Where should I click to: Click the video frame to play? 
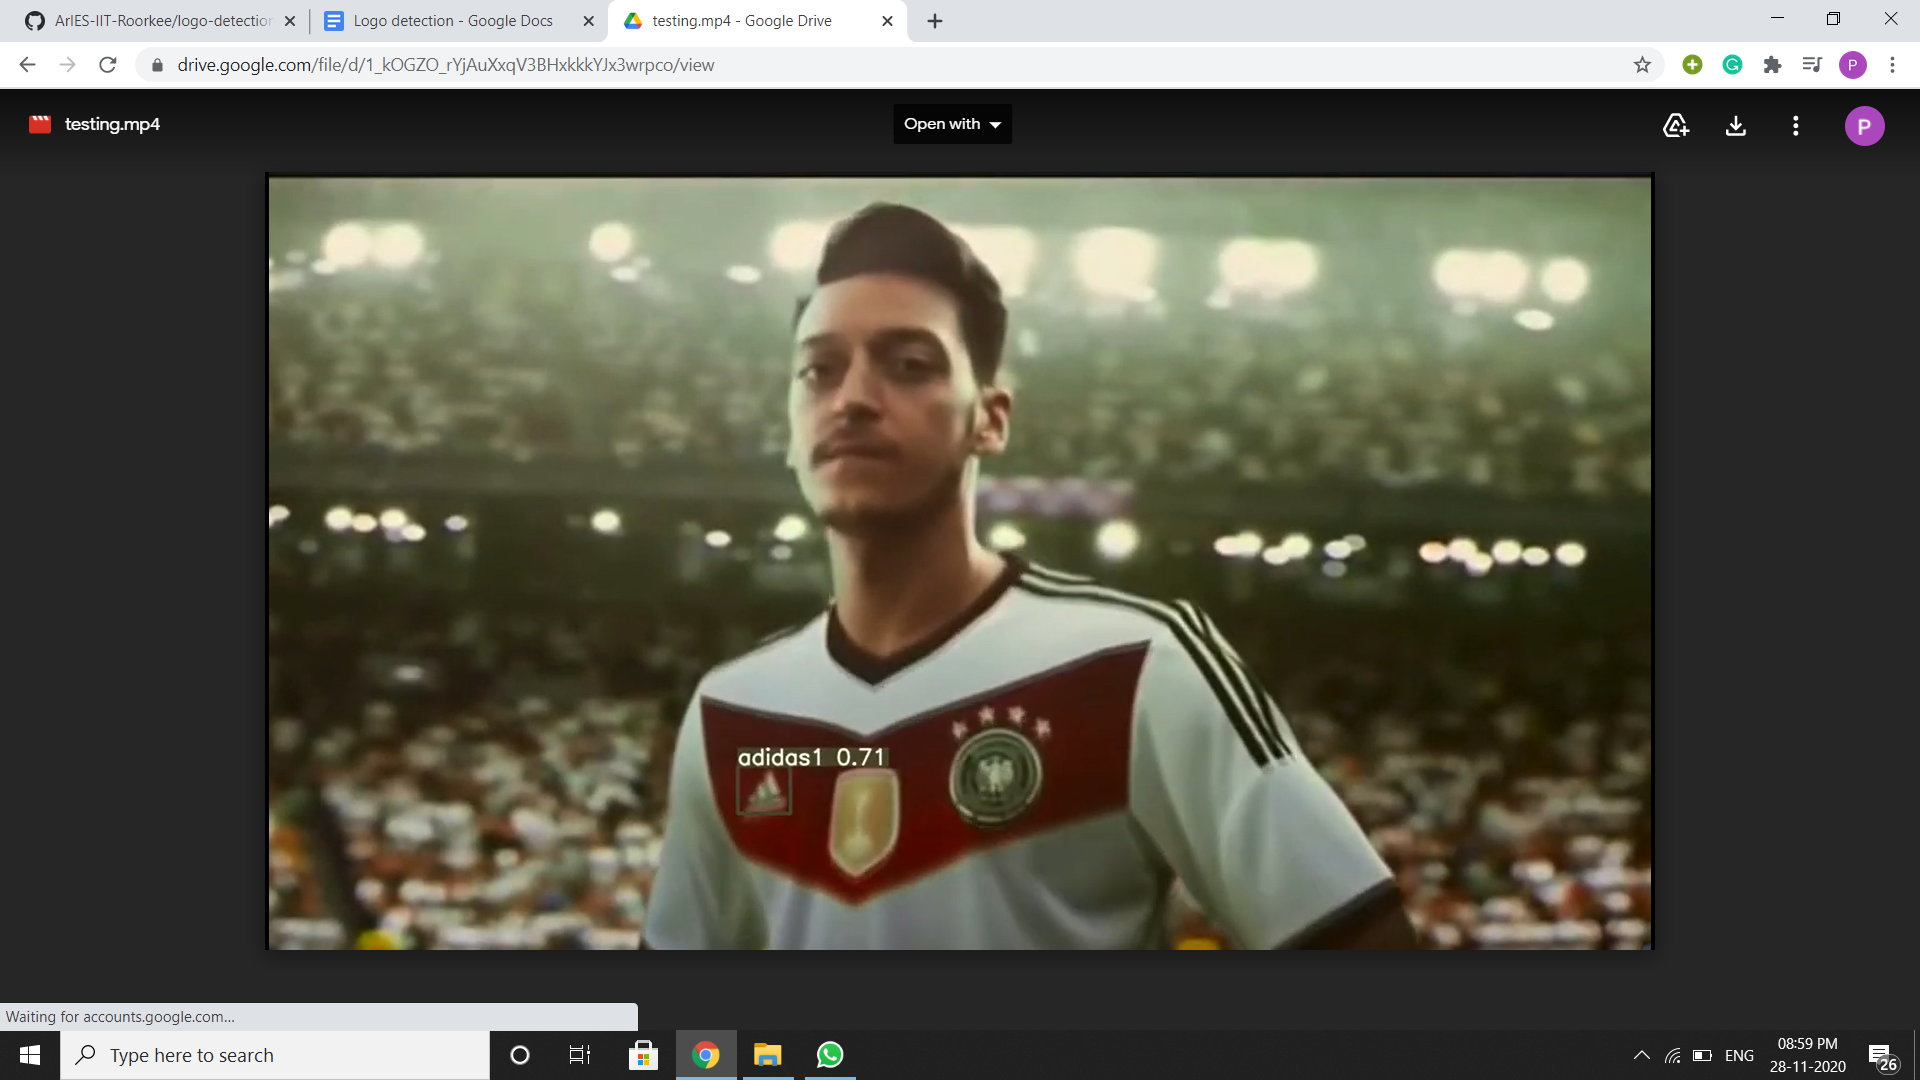click(959, 562)
